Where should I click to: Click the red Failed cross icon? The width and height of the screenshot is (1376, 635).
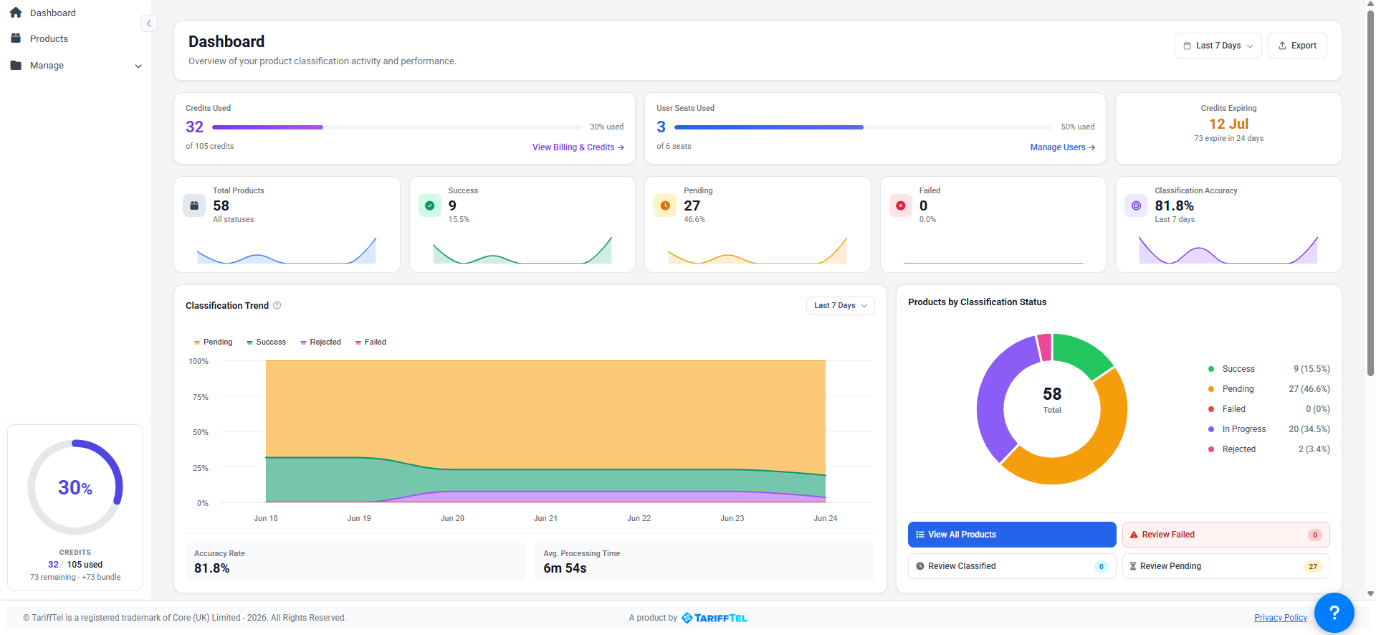[900, 205]
